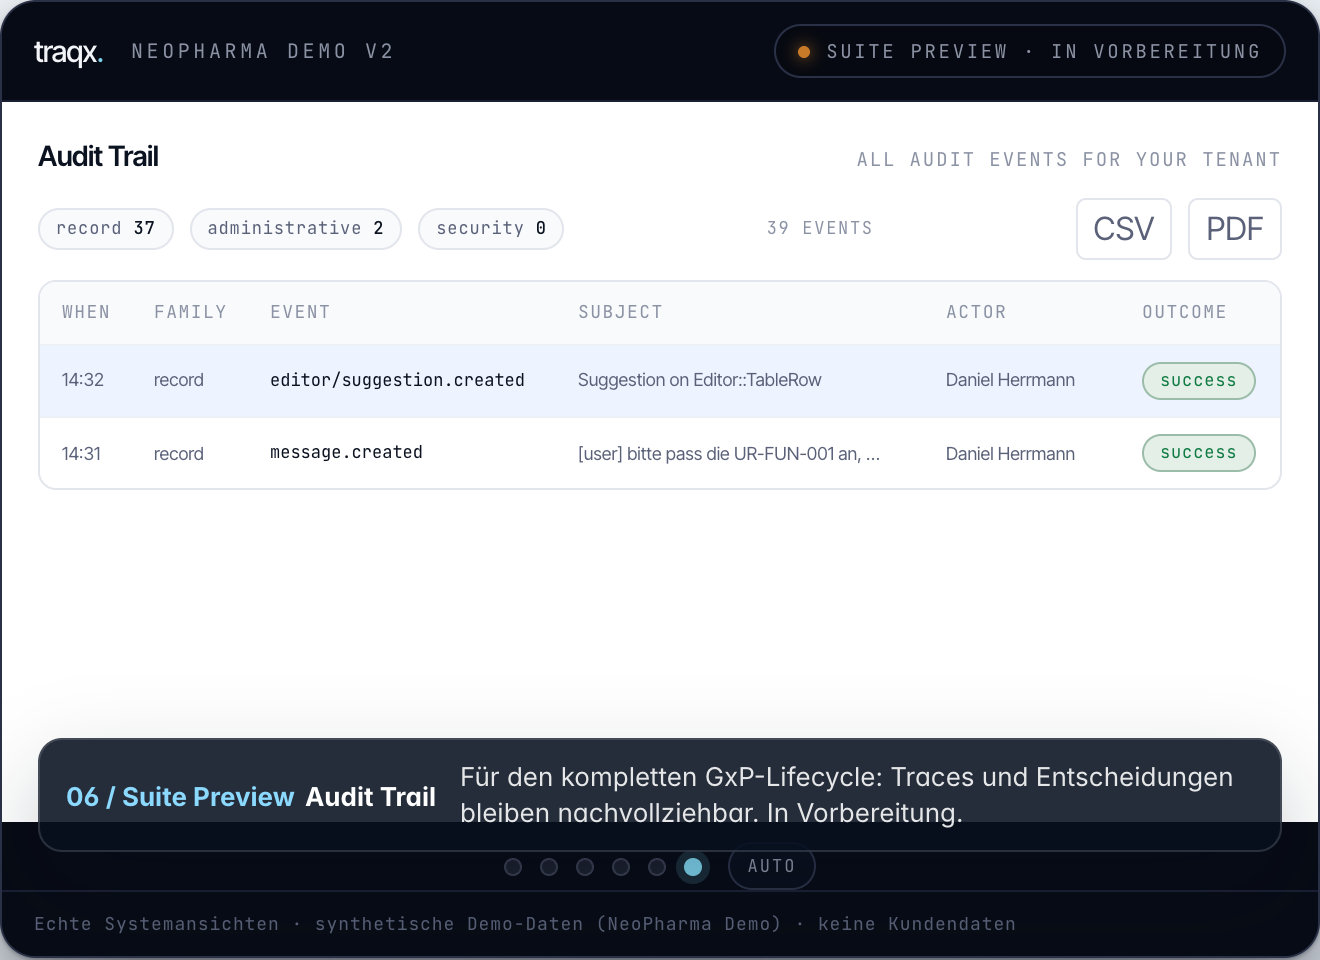Select the third slide dot indicator

point(585,867)
